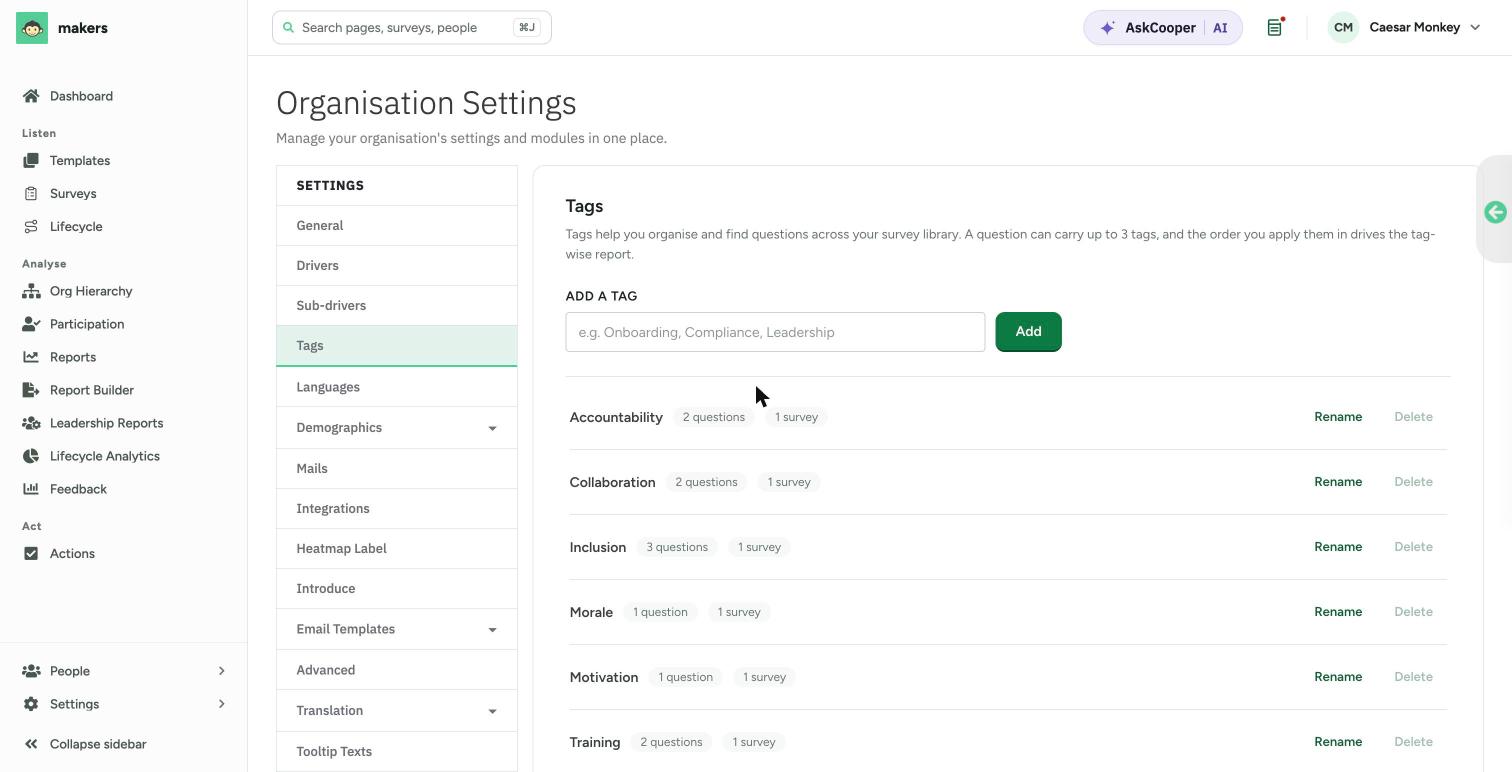Image resolution: width=1512 pixels, height=772 pixels.
Task: Click the Collaboration tag name
Action: 612,482
